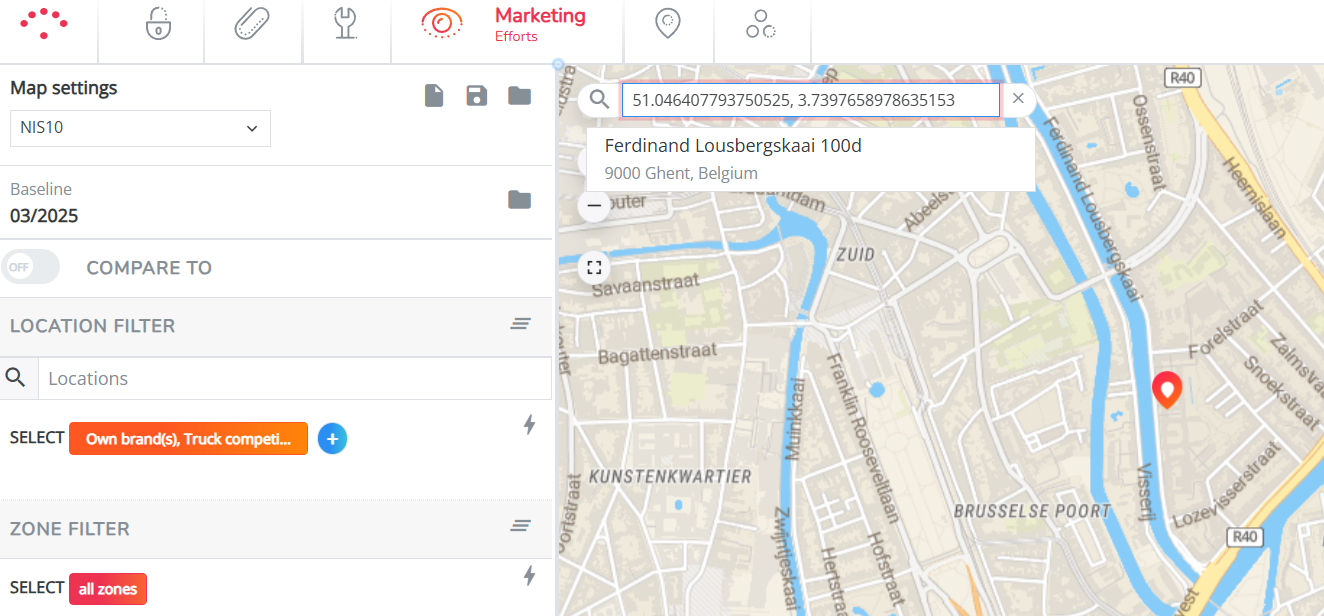
Task: Click the piggy bank icon in top navigation
Action: click(x=158, y=24)
